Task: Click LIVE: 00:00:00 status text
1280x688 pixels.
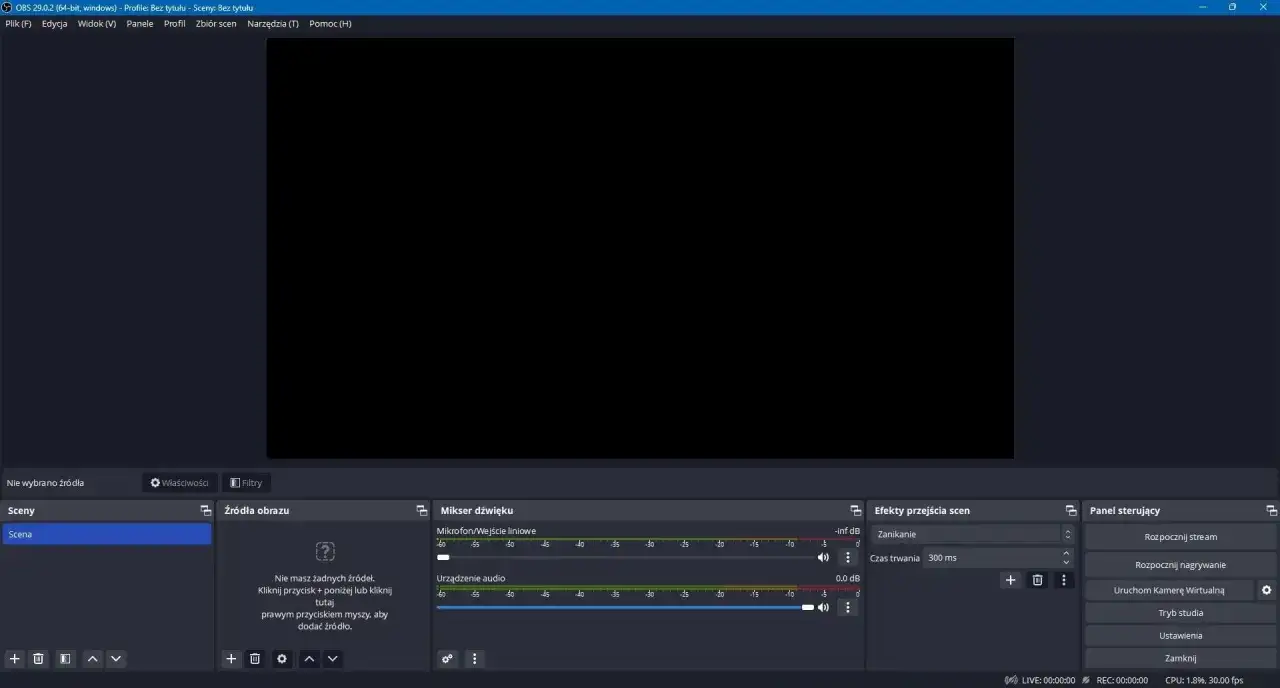Action: click(1048, 680)
